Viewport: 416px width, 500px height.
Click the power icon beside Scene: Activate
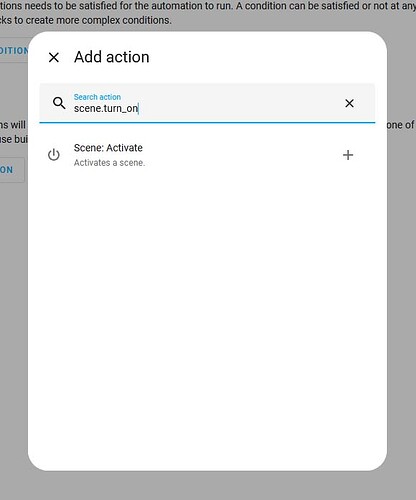tap(54, 155)
